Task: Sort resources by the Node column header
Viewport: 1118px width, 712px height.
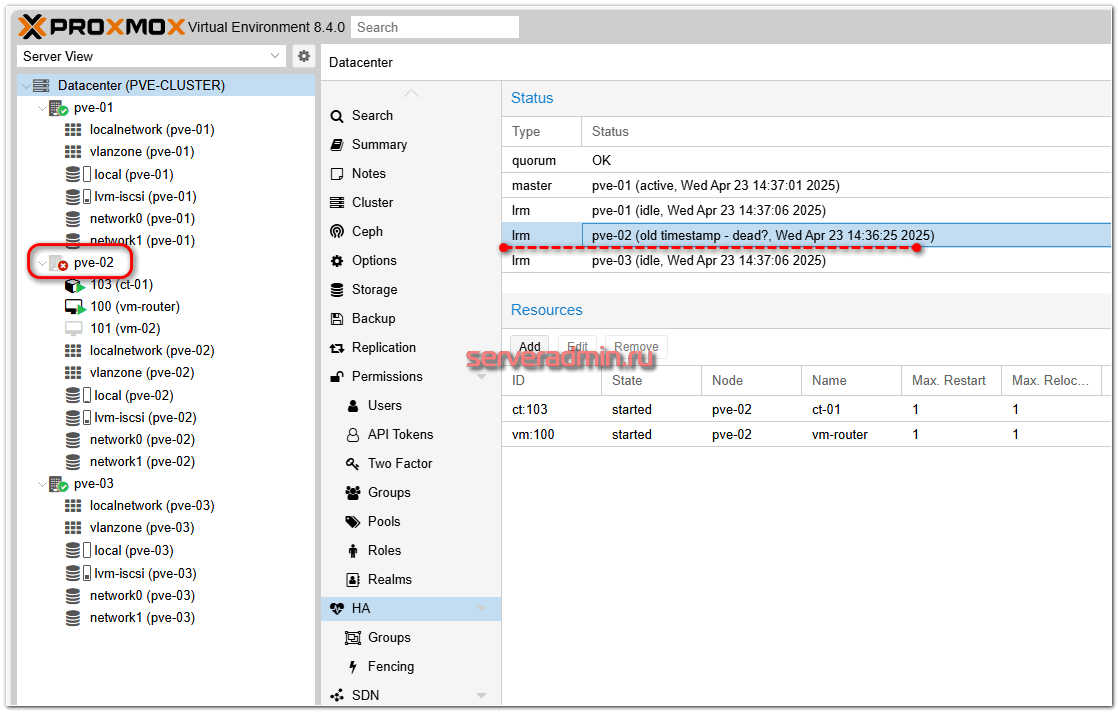Action: coord(752,381)
